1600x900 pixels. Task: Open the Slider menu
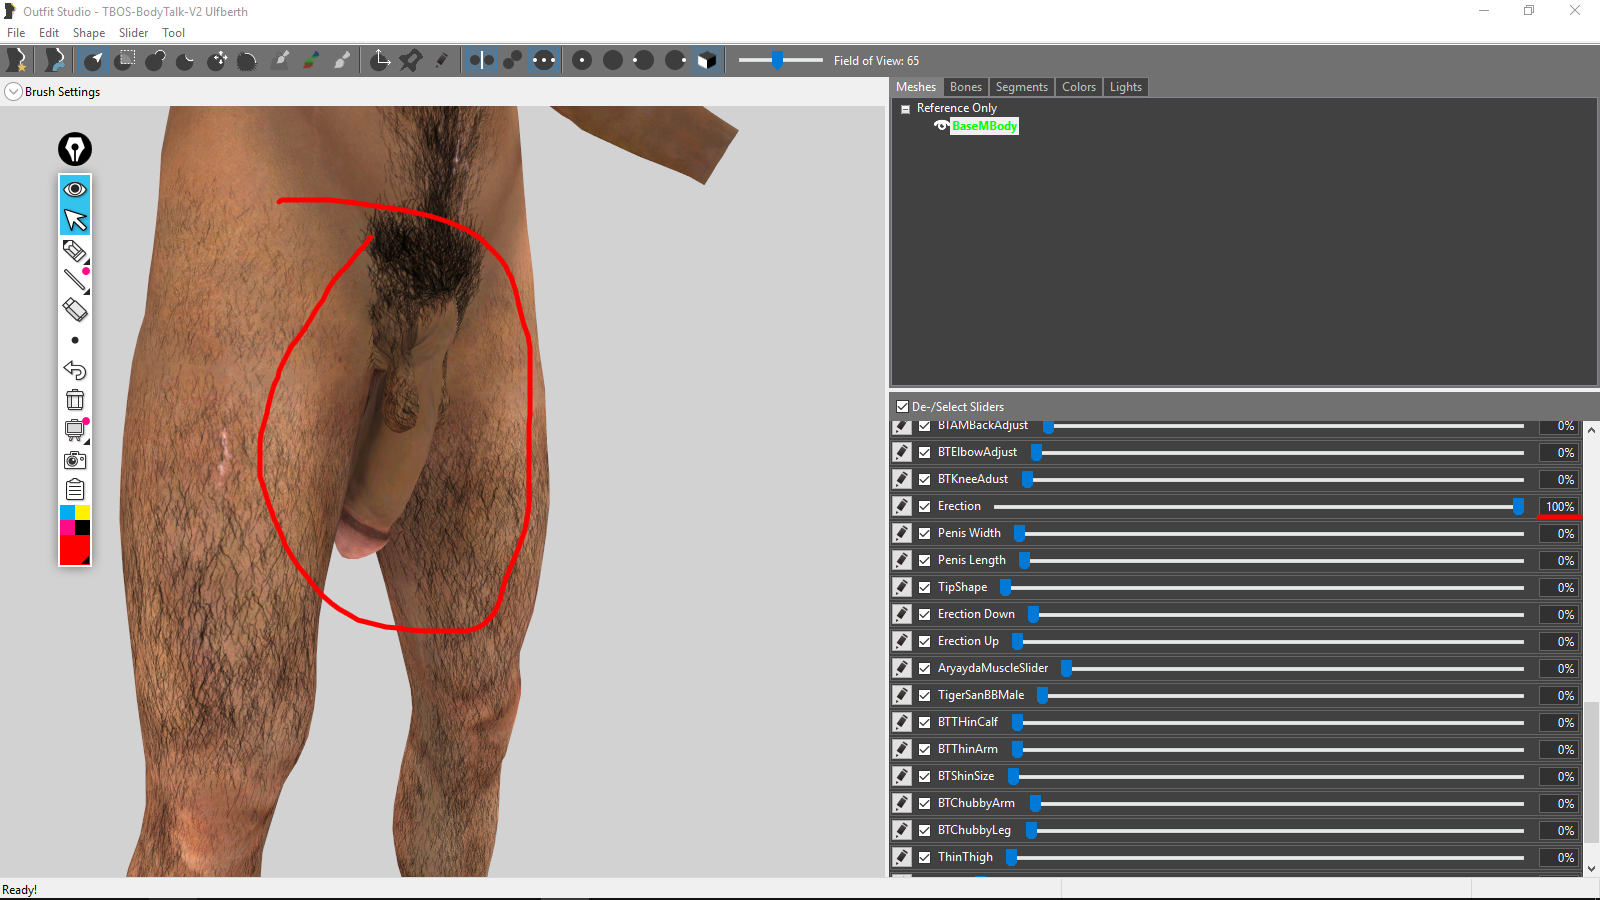[134, 33]
